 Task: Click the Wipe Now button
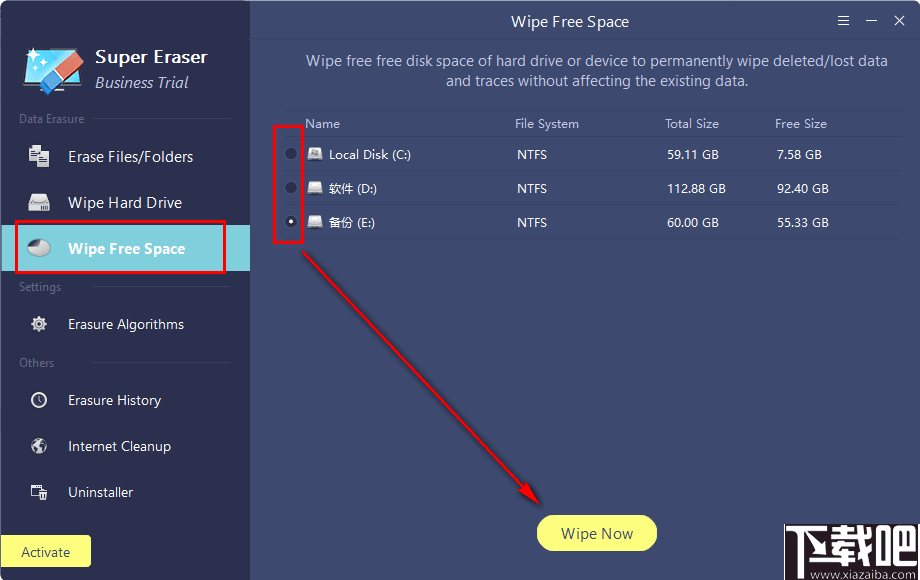coord(597,533)
